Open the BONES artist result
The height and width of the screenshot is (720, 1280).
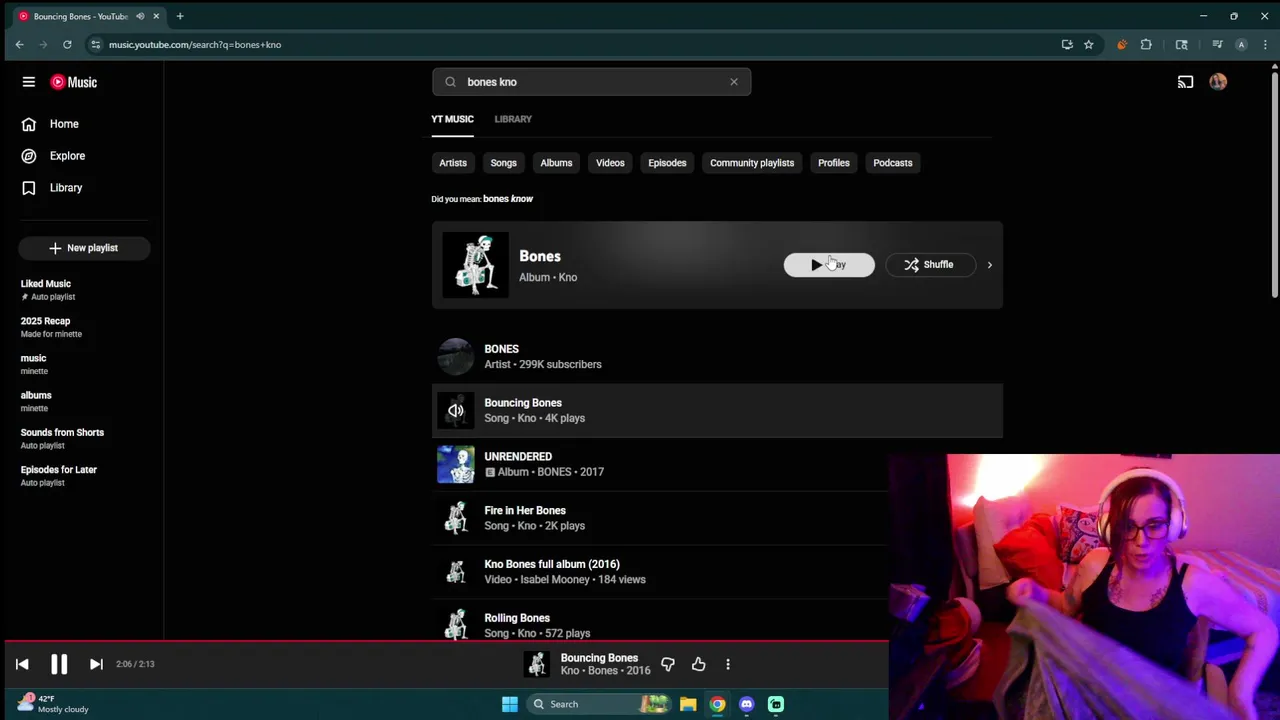[717, 356]
